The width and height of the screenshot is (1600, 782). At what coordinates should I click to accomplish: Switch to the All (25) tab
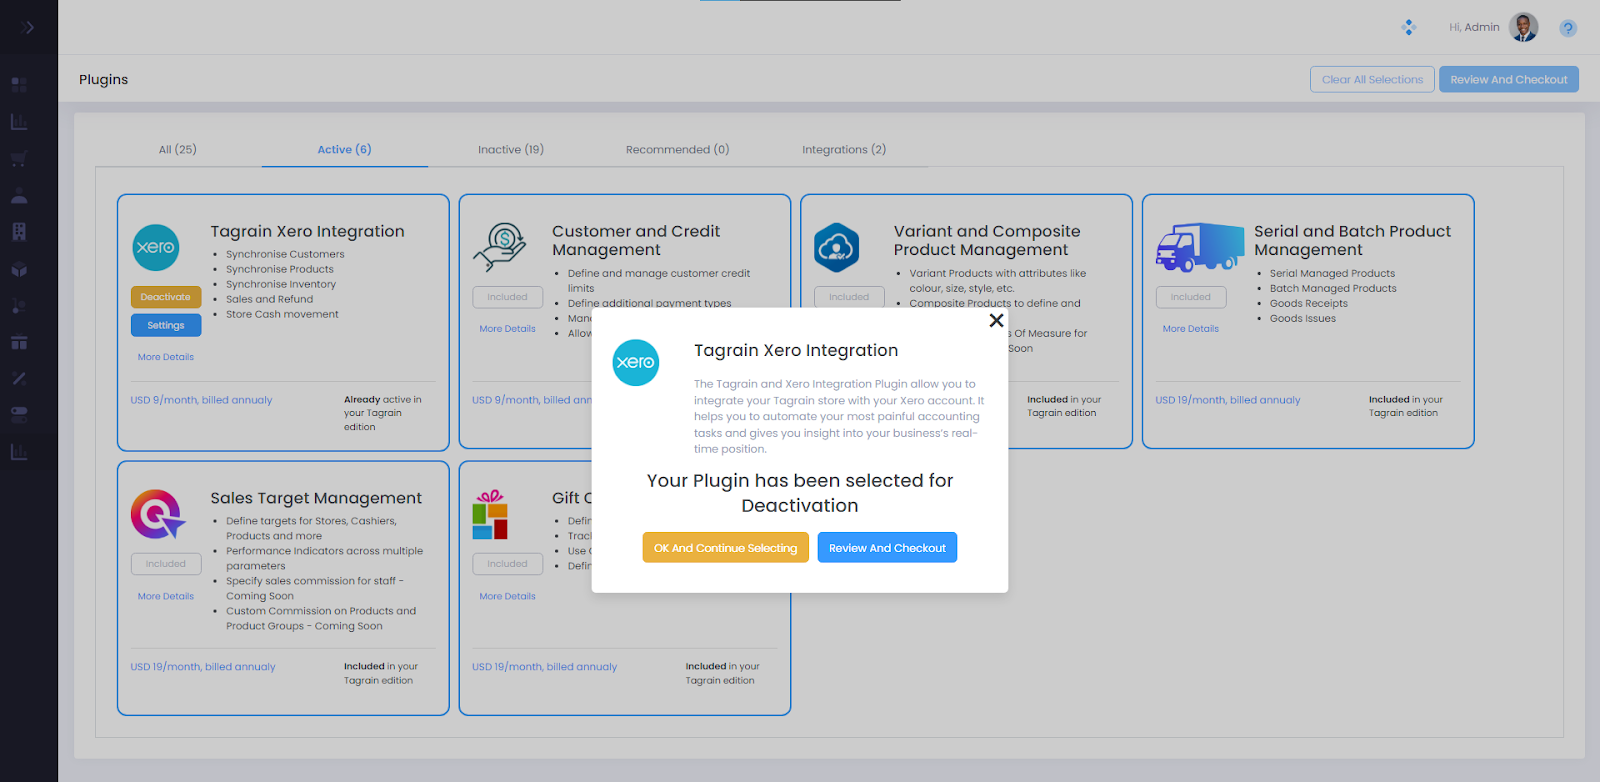[178, 149]
